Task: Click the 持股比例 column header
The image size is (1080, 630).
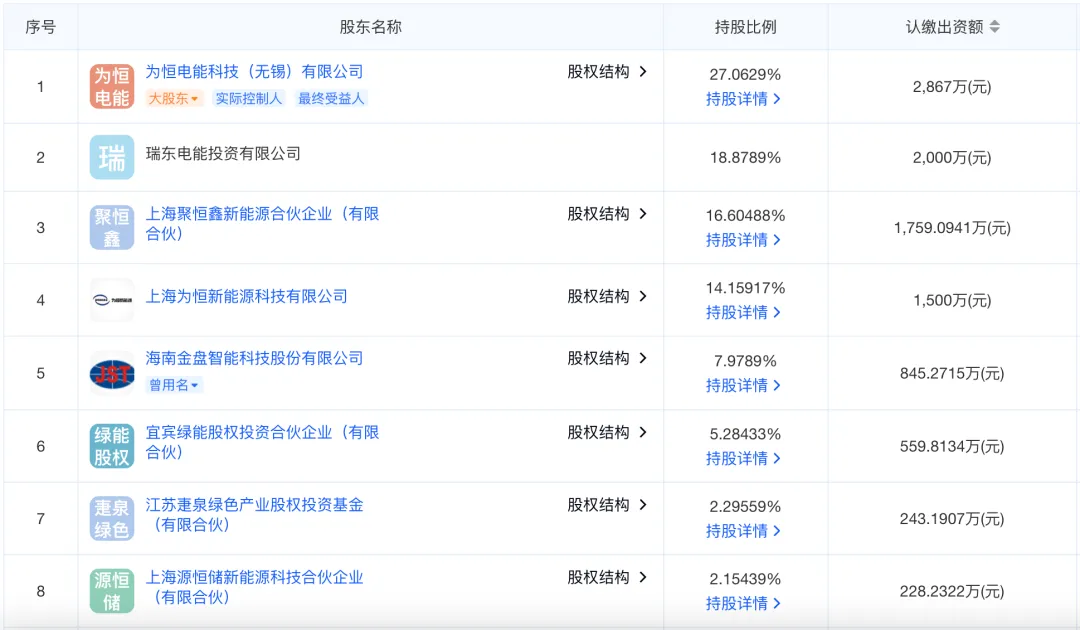Action: (x=745, y=27)
